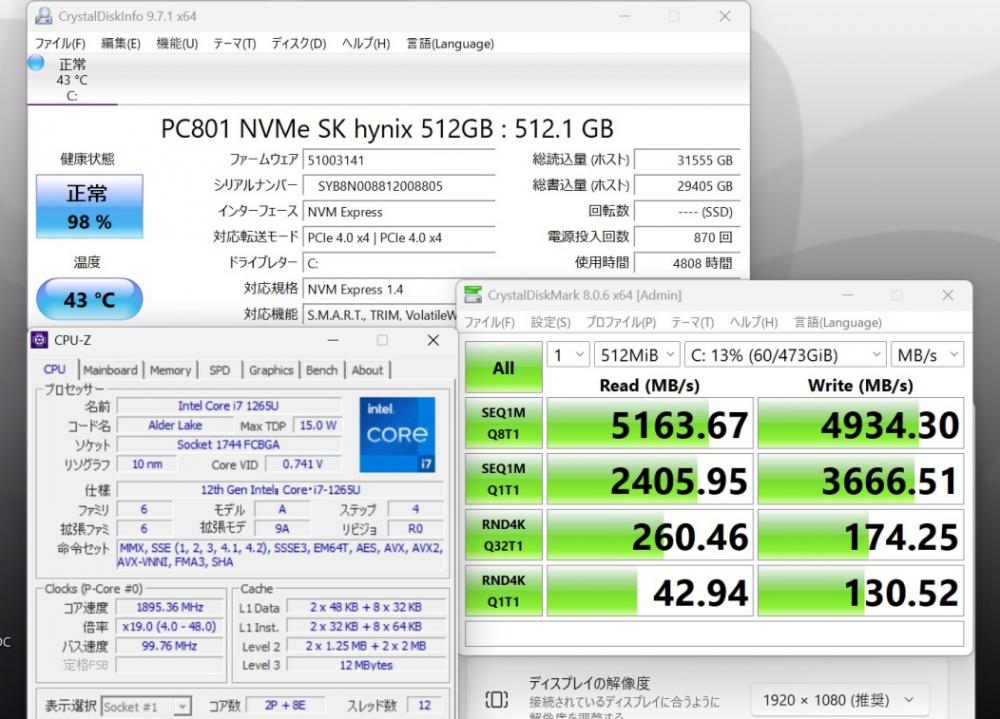Run the RND4K Q32T1 benchmark
The image size is (1000, 719).
504,535
